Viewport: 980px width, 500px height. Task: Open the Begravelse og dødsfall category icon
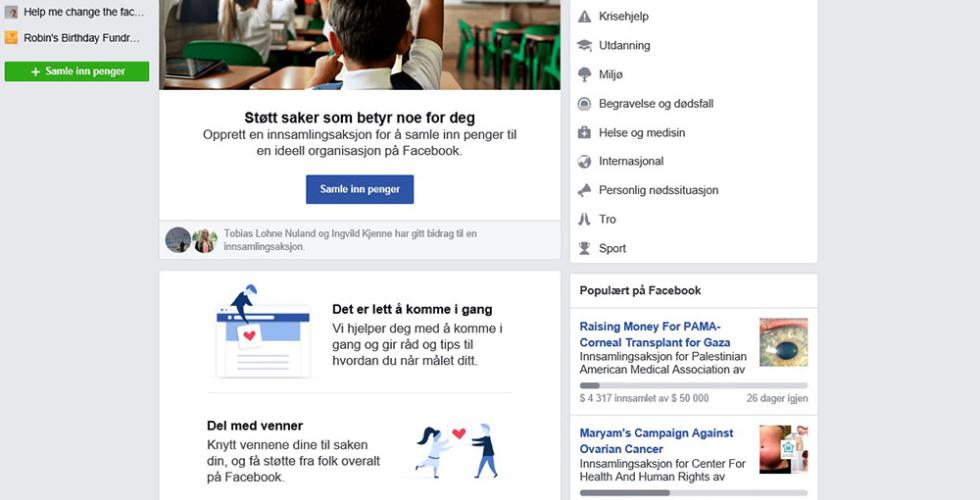point(584,104)
